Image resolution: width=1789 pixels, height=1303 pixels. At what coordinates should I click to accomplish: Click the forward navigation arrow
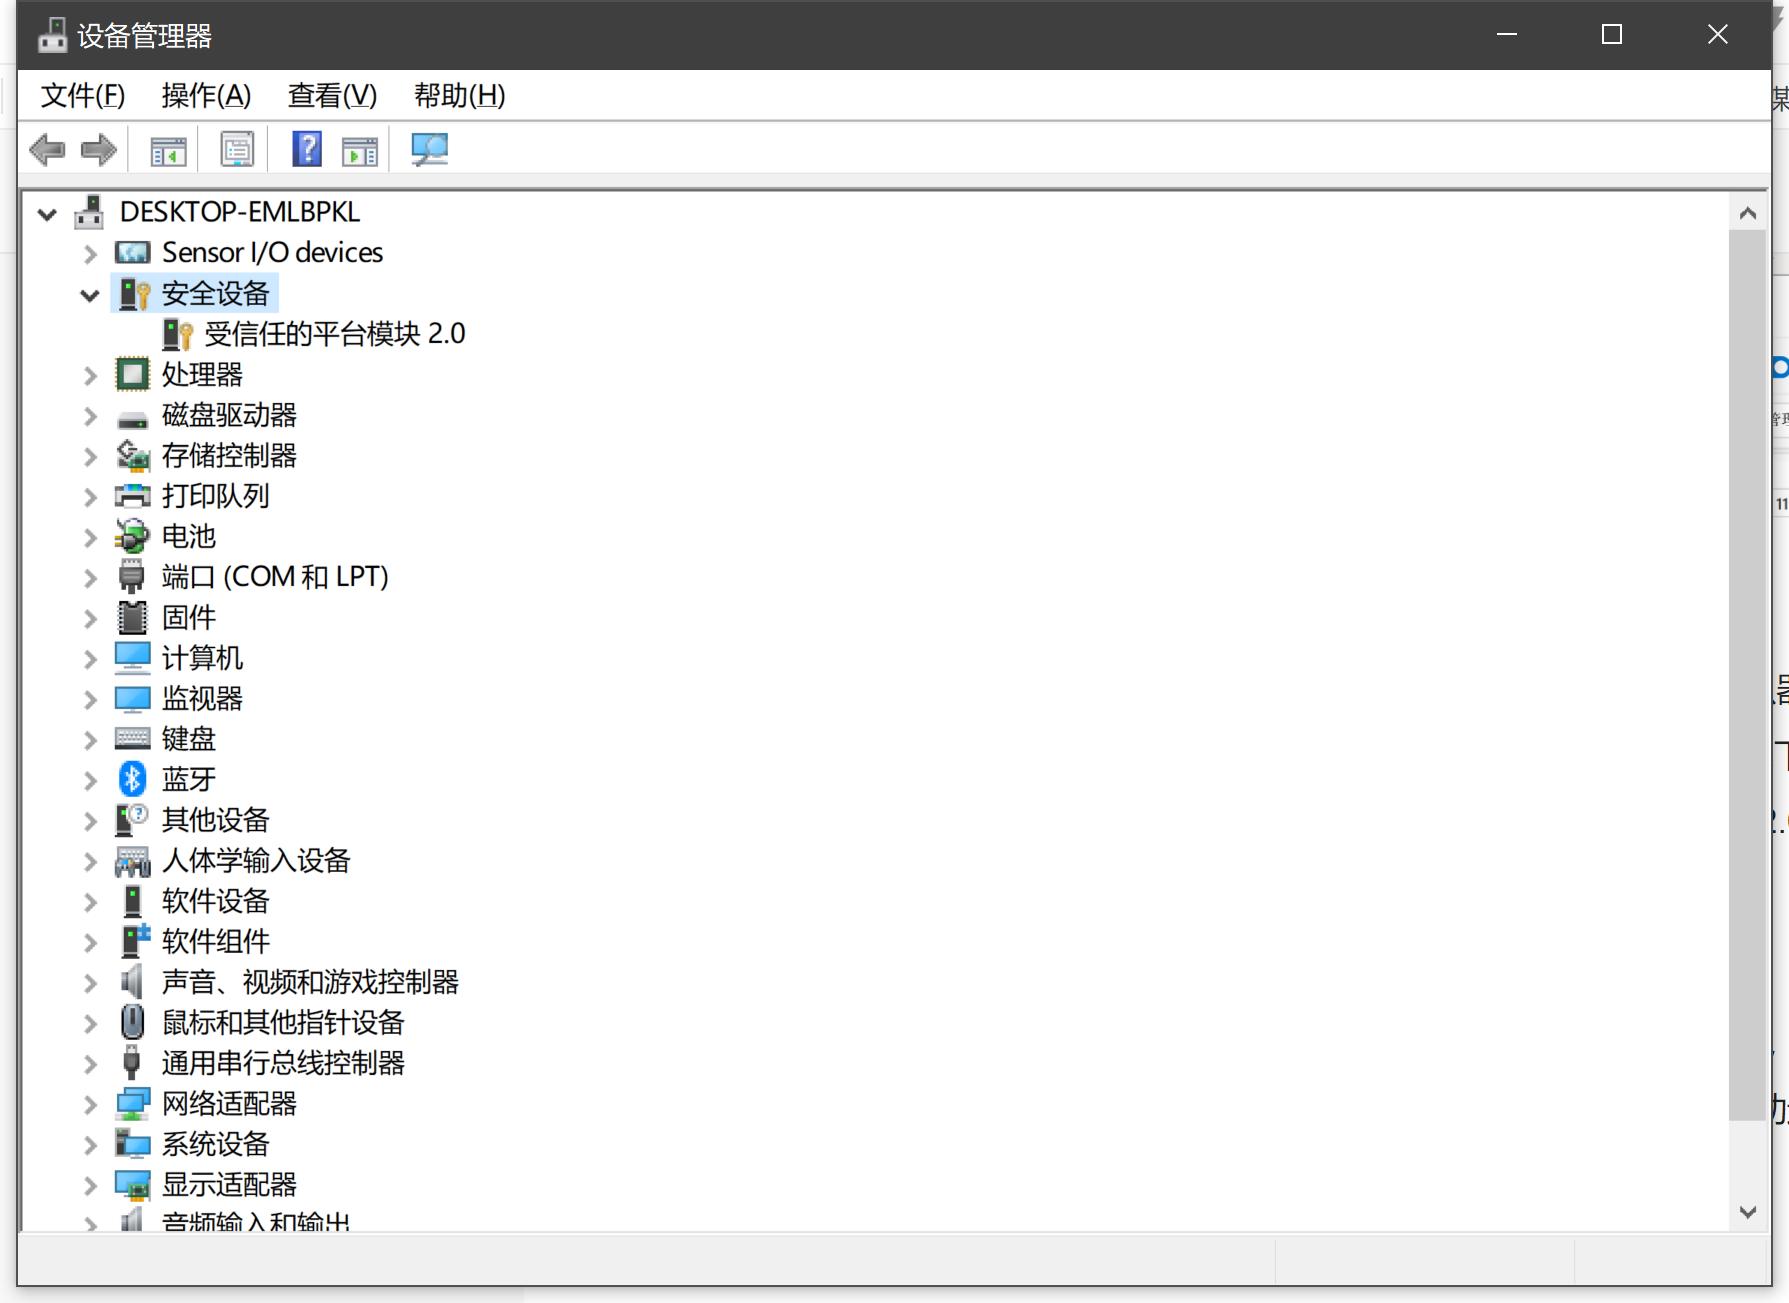pos(97,148)
